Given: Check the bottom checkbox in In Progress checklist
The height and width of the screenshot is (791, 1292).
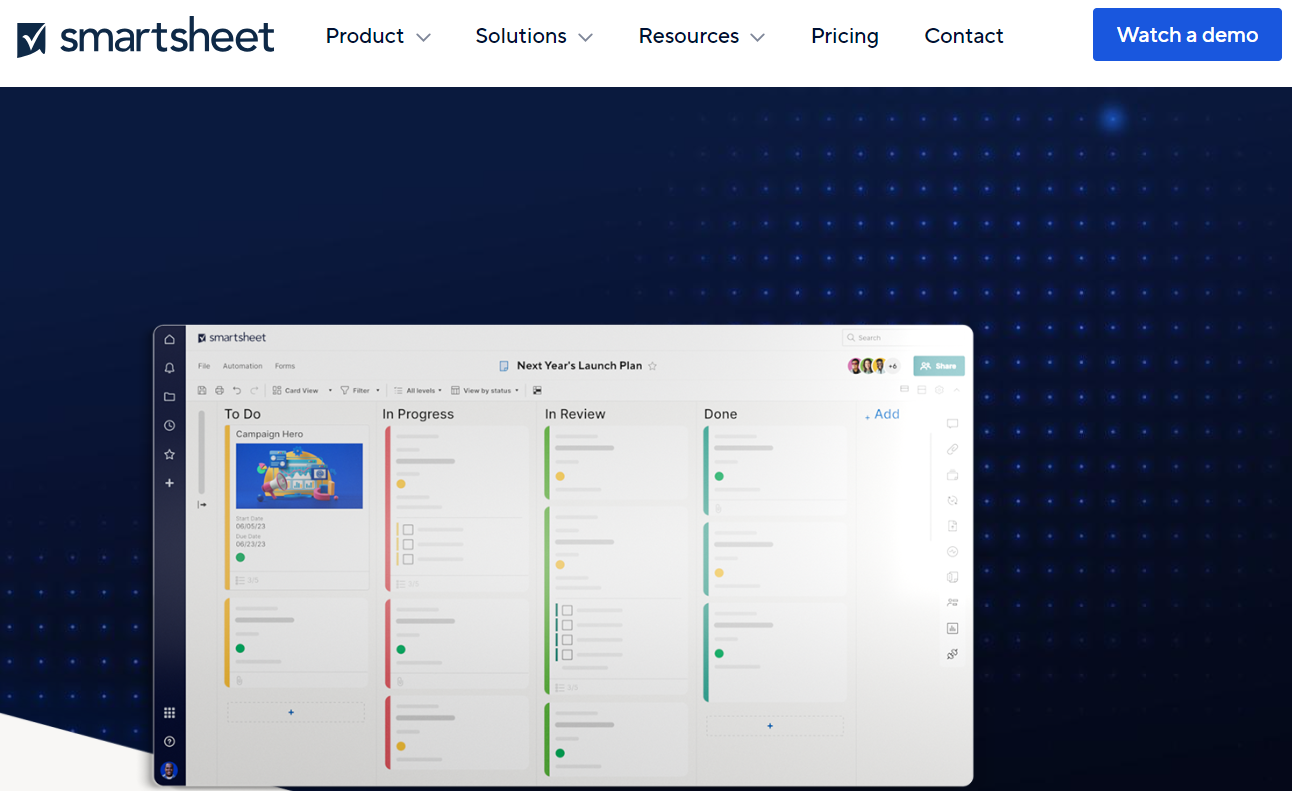Looking at the screenshot, I should pos(408,559).
